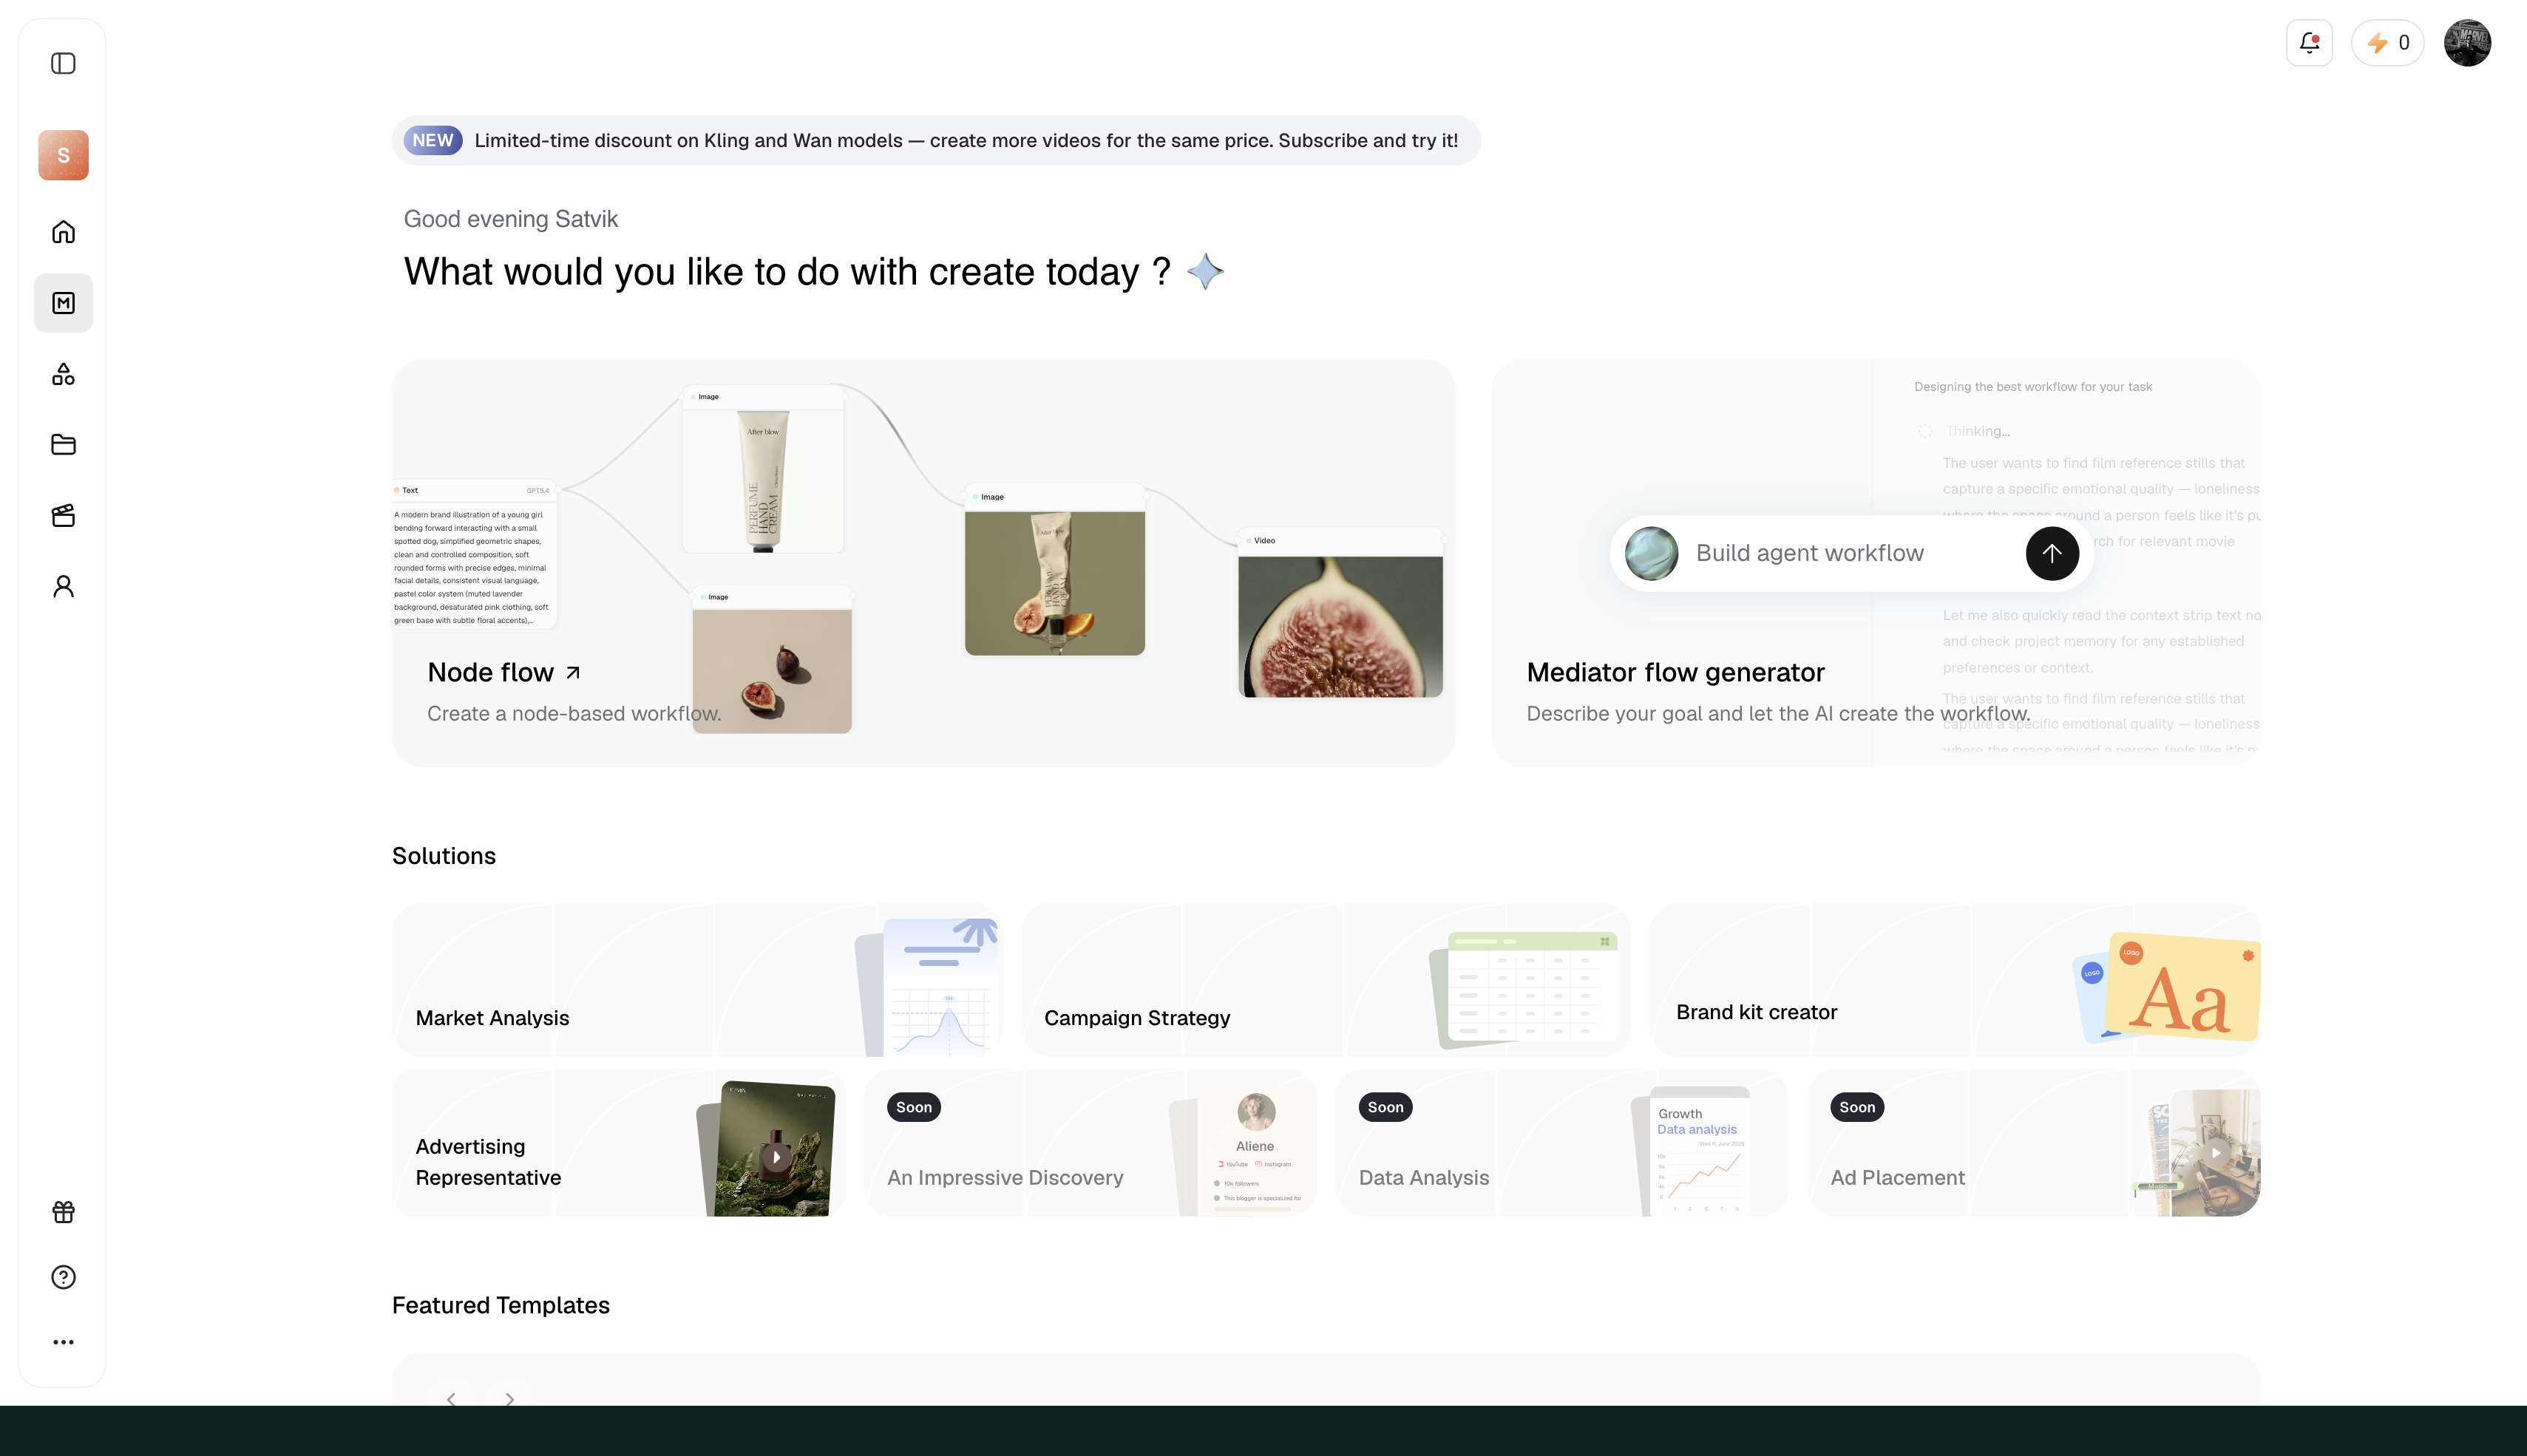Open the help question mark icon
The width and height of the screenshot is (2527, 1456).
(x=63, y=1277)
